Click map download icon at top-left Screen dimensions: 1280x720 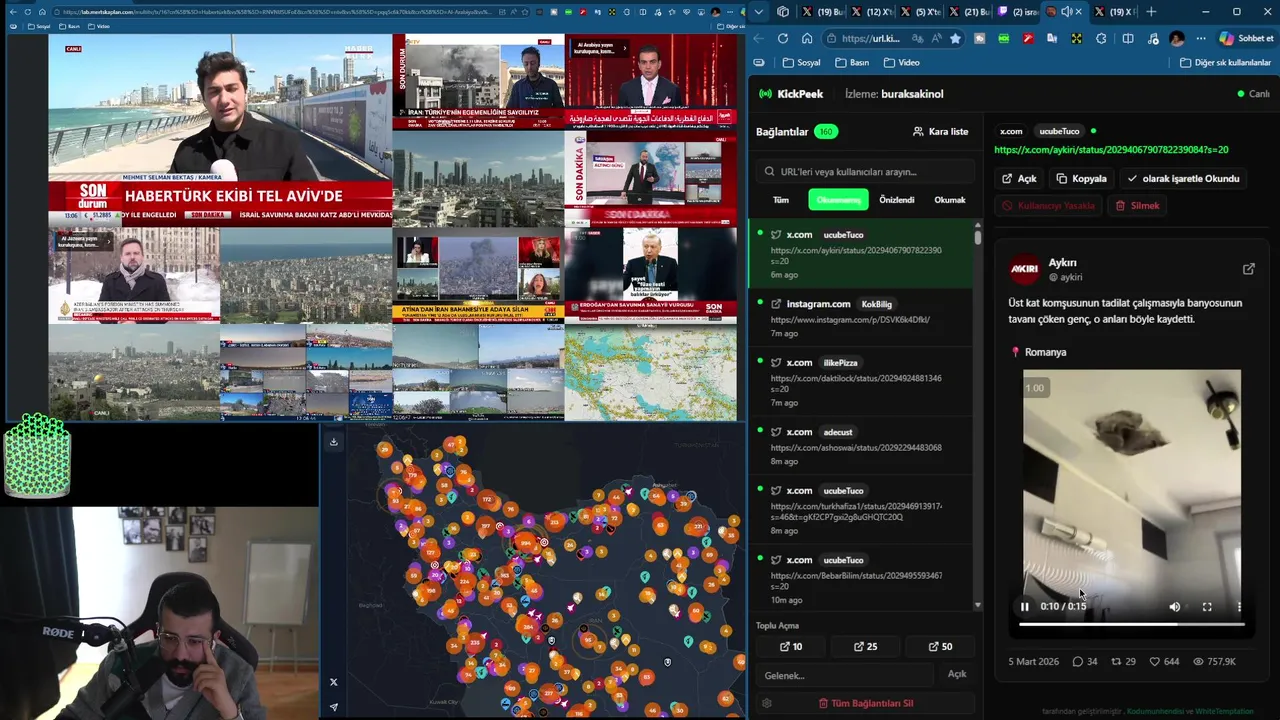point(334,441)
